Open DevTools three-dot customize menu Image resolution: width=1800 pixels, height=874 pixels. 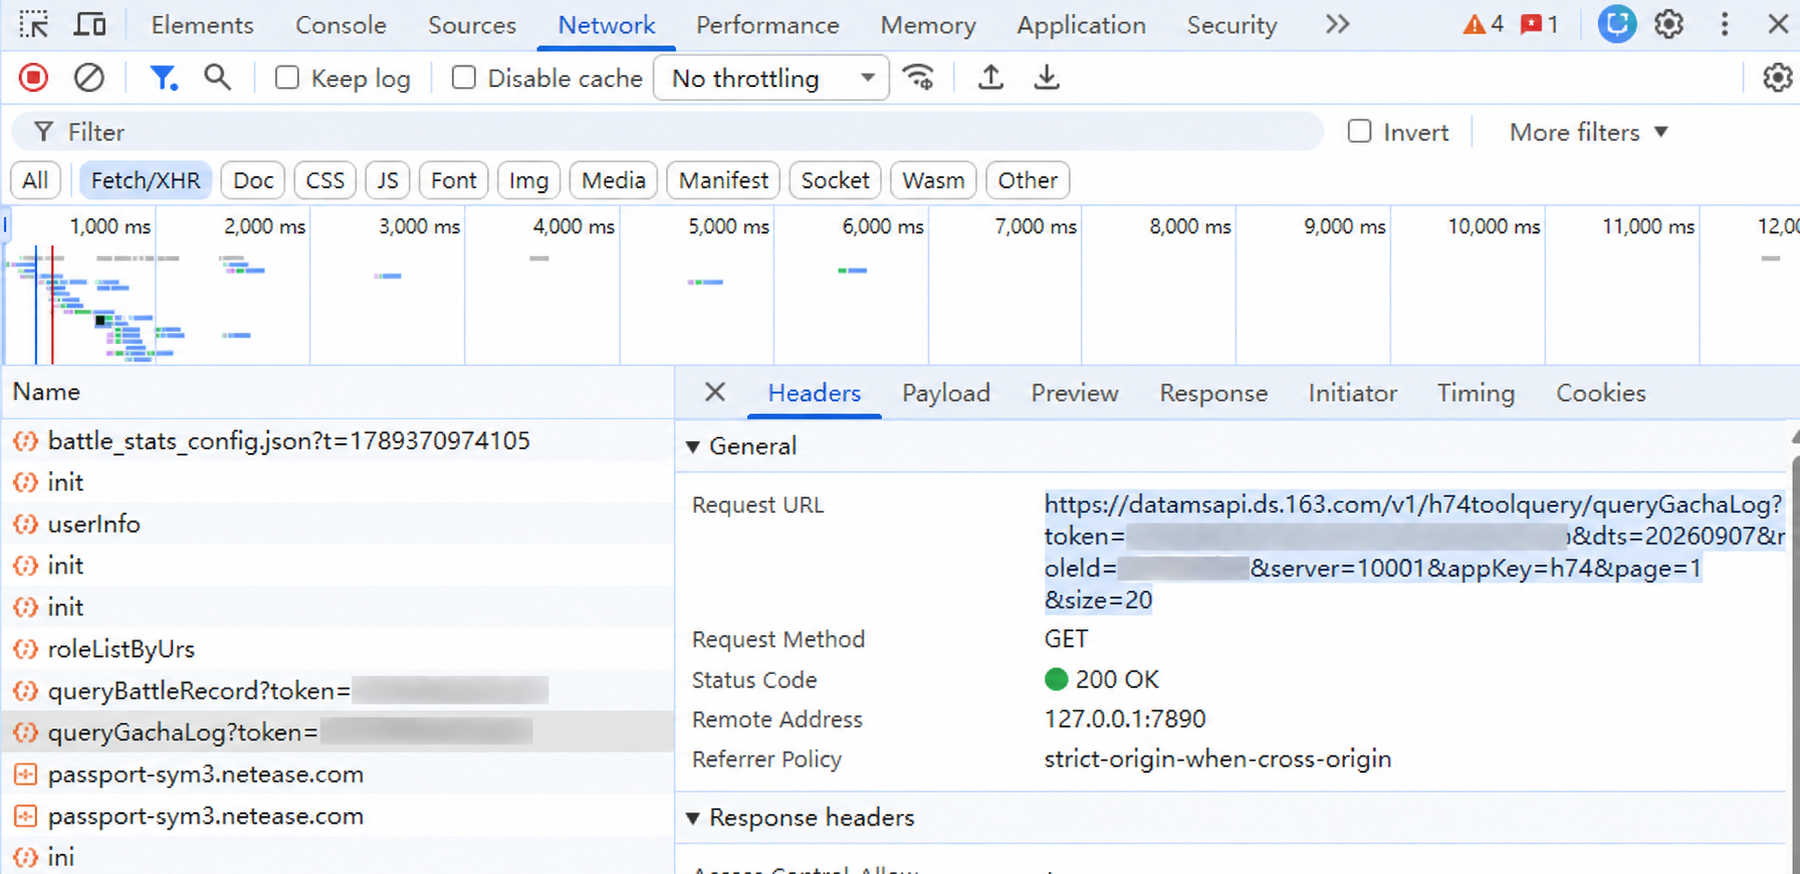click(x=1724, y=24)
